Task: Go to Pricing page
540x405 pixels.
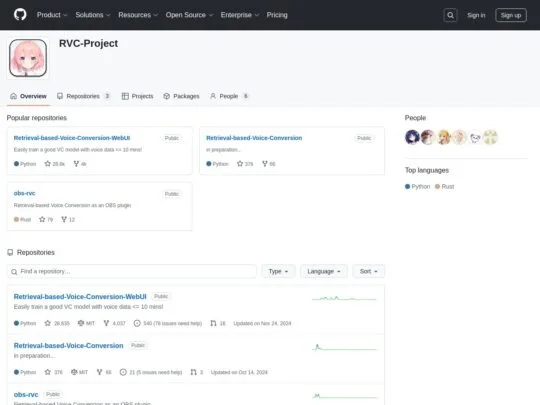Action: [277, 15]
